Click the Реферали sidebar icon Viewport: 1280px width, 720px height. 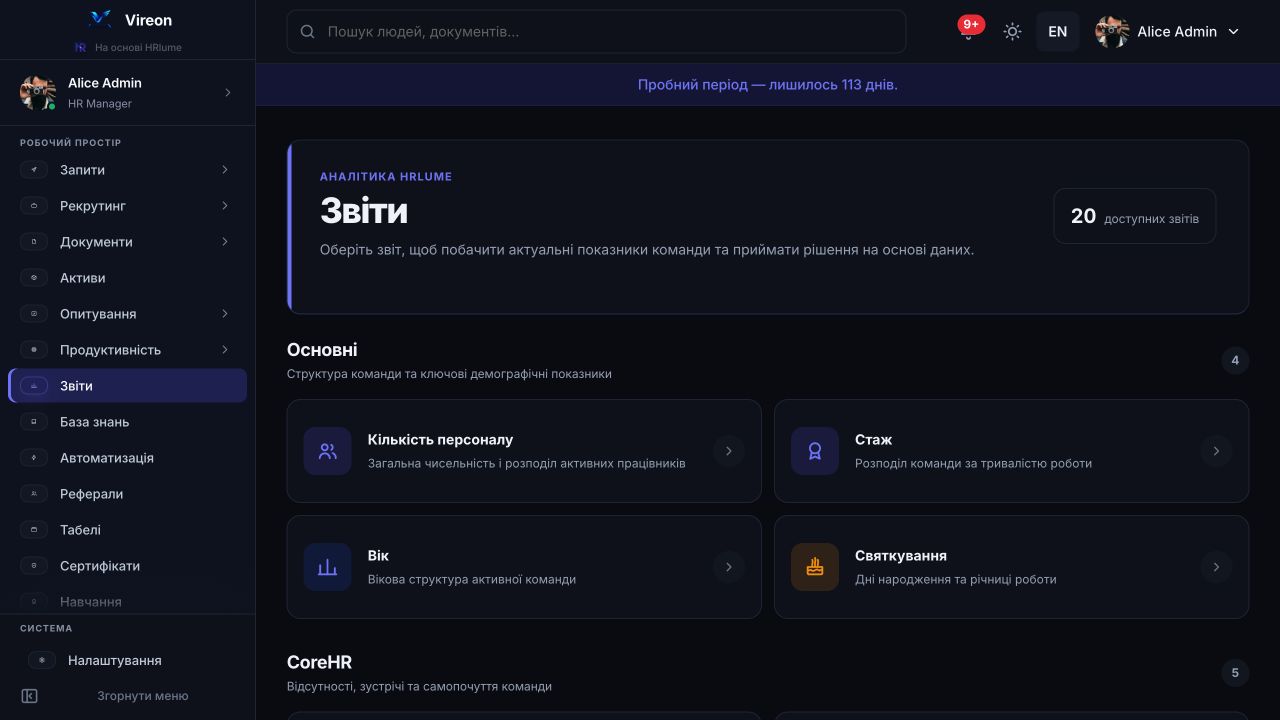[x=34, y=494]
